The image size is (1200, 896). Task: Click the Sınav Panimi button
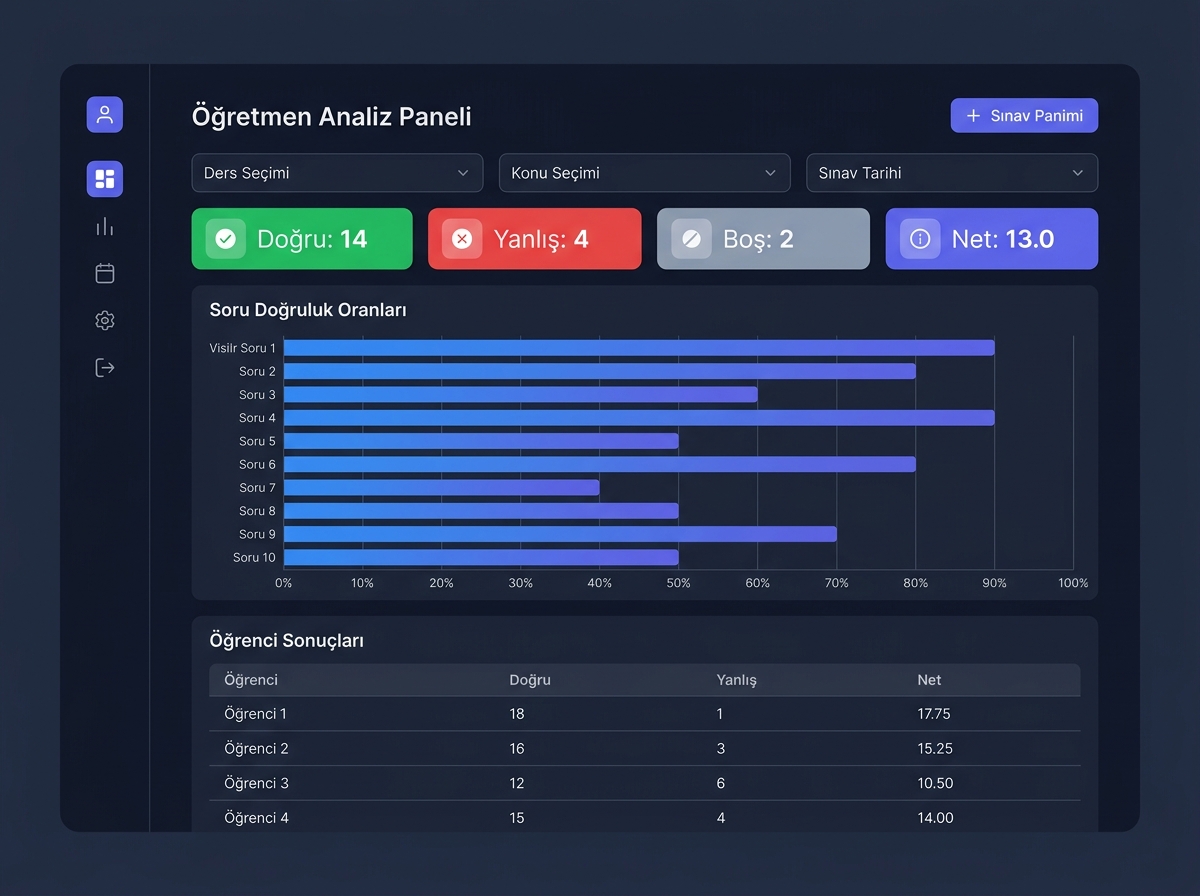(x=1024, y=115)
